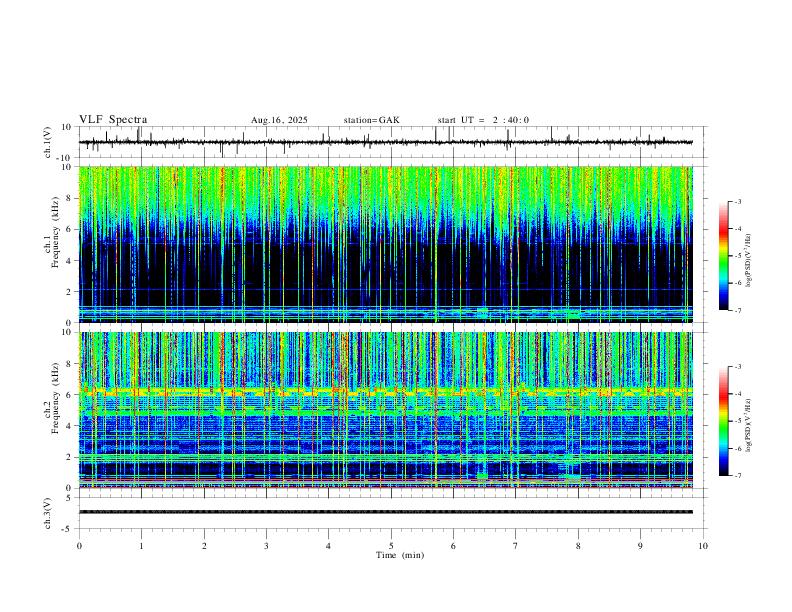This screenshot has height=612, width=792.
Task: Click the "8" kHz tick on ch.2 frequency axis
Action: (69, 364)
